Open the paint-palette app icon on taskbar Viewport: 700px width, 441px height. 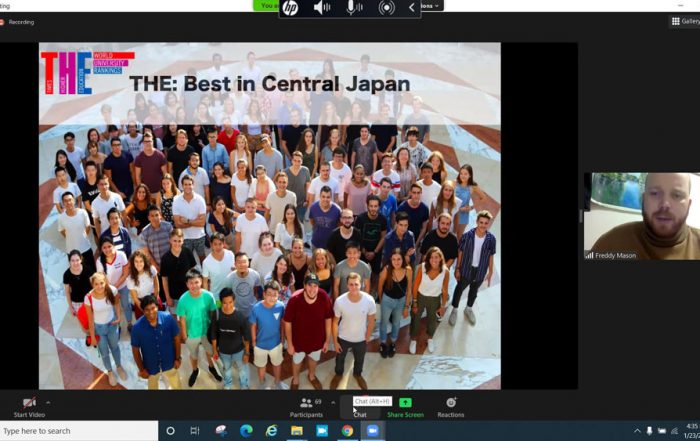click(x=221, y=431)
